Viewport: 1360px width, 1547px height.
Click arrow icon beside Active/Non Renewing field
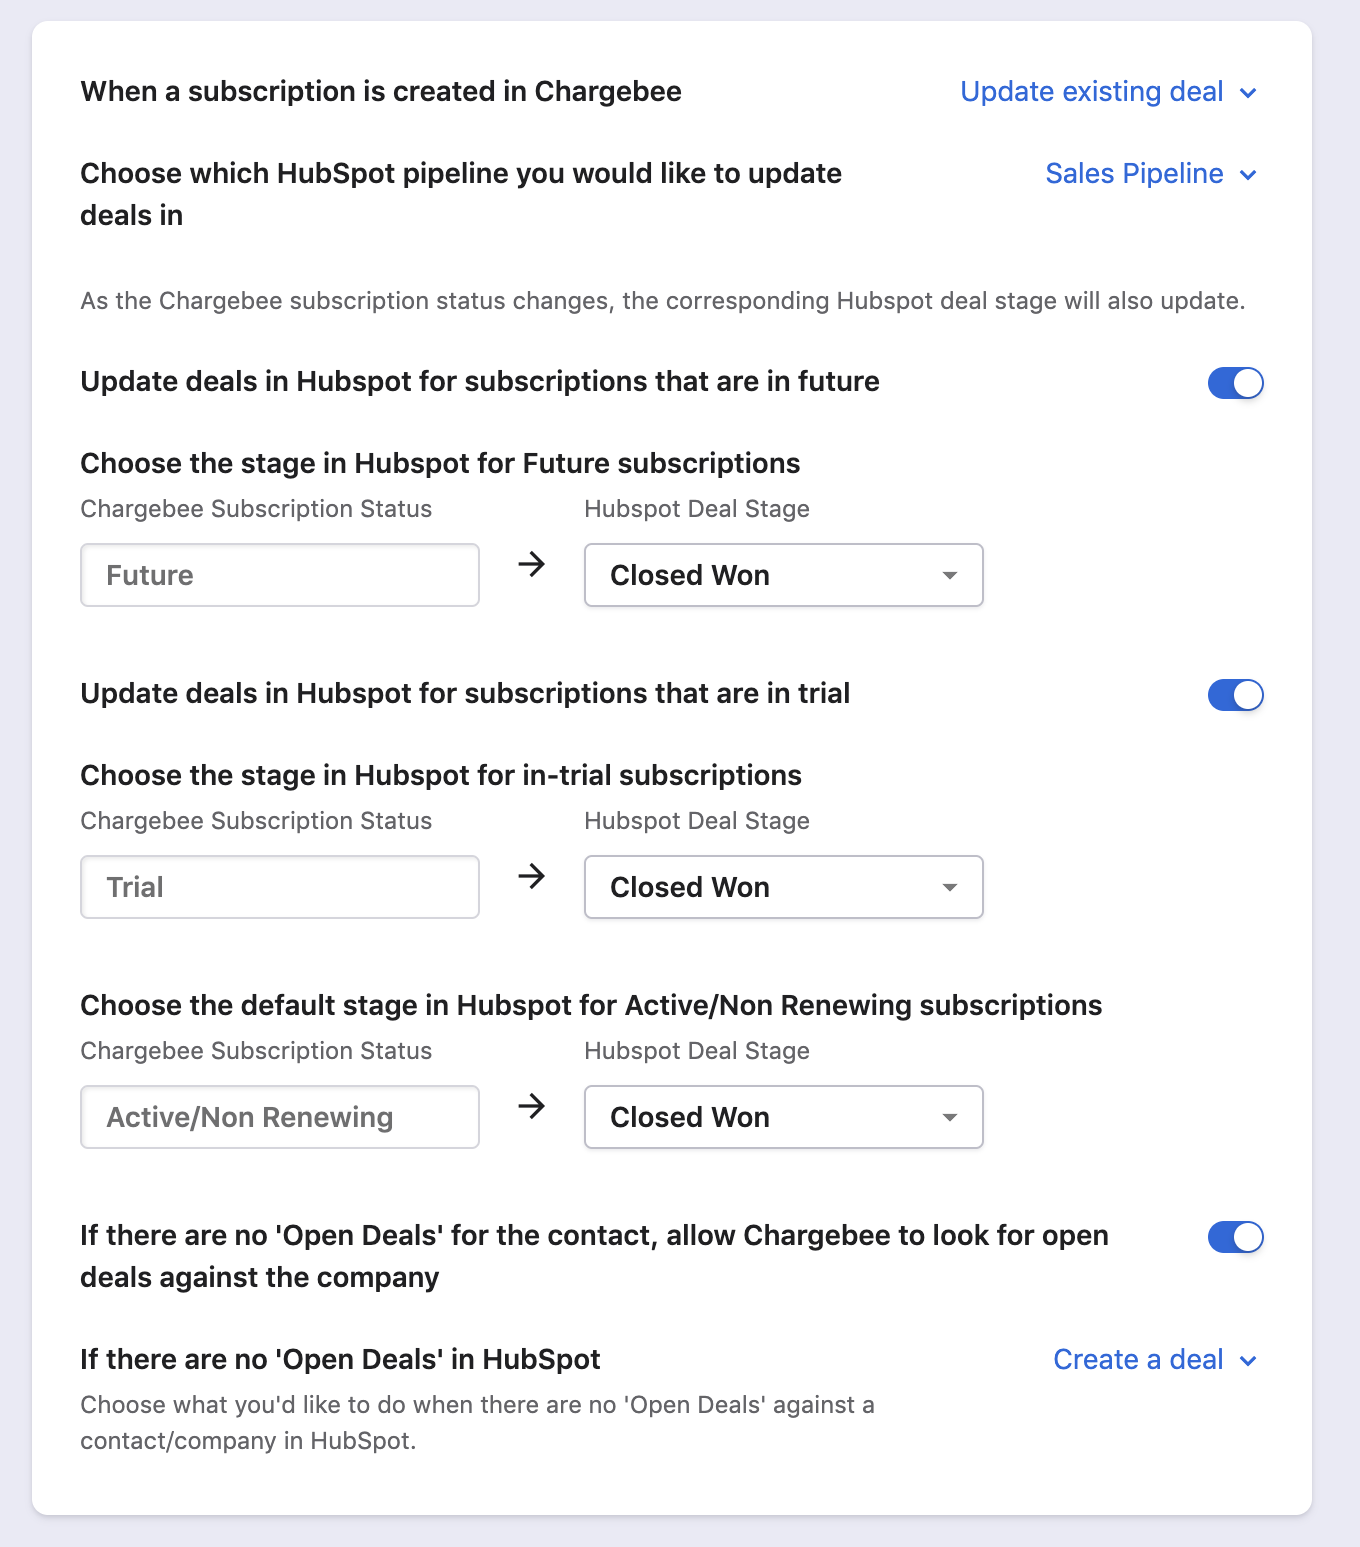click(532, 1107)
